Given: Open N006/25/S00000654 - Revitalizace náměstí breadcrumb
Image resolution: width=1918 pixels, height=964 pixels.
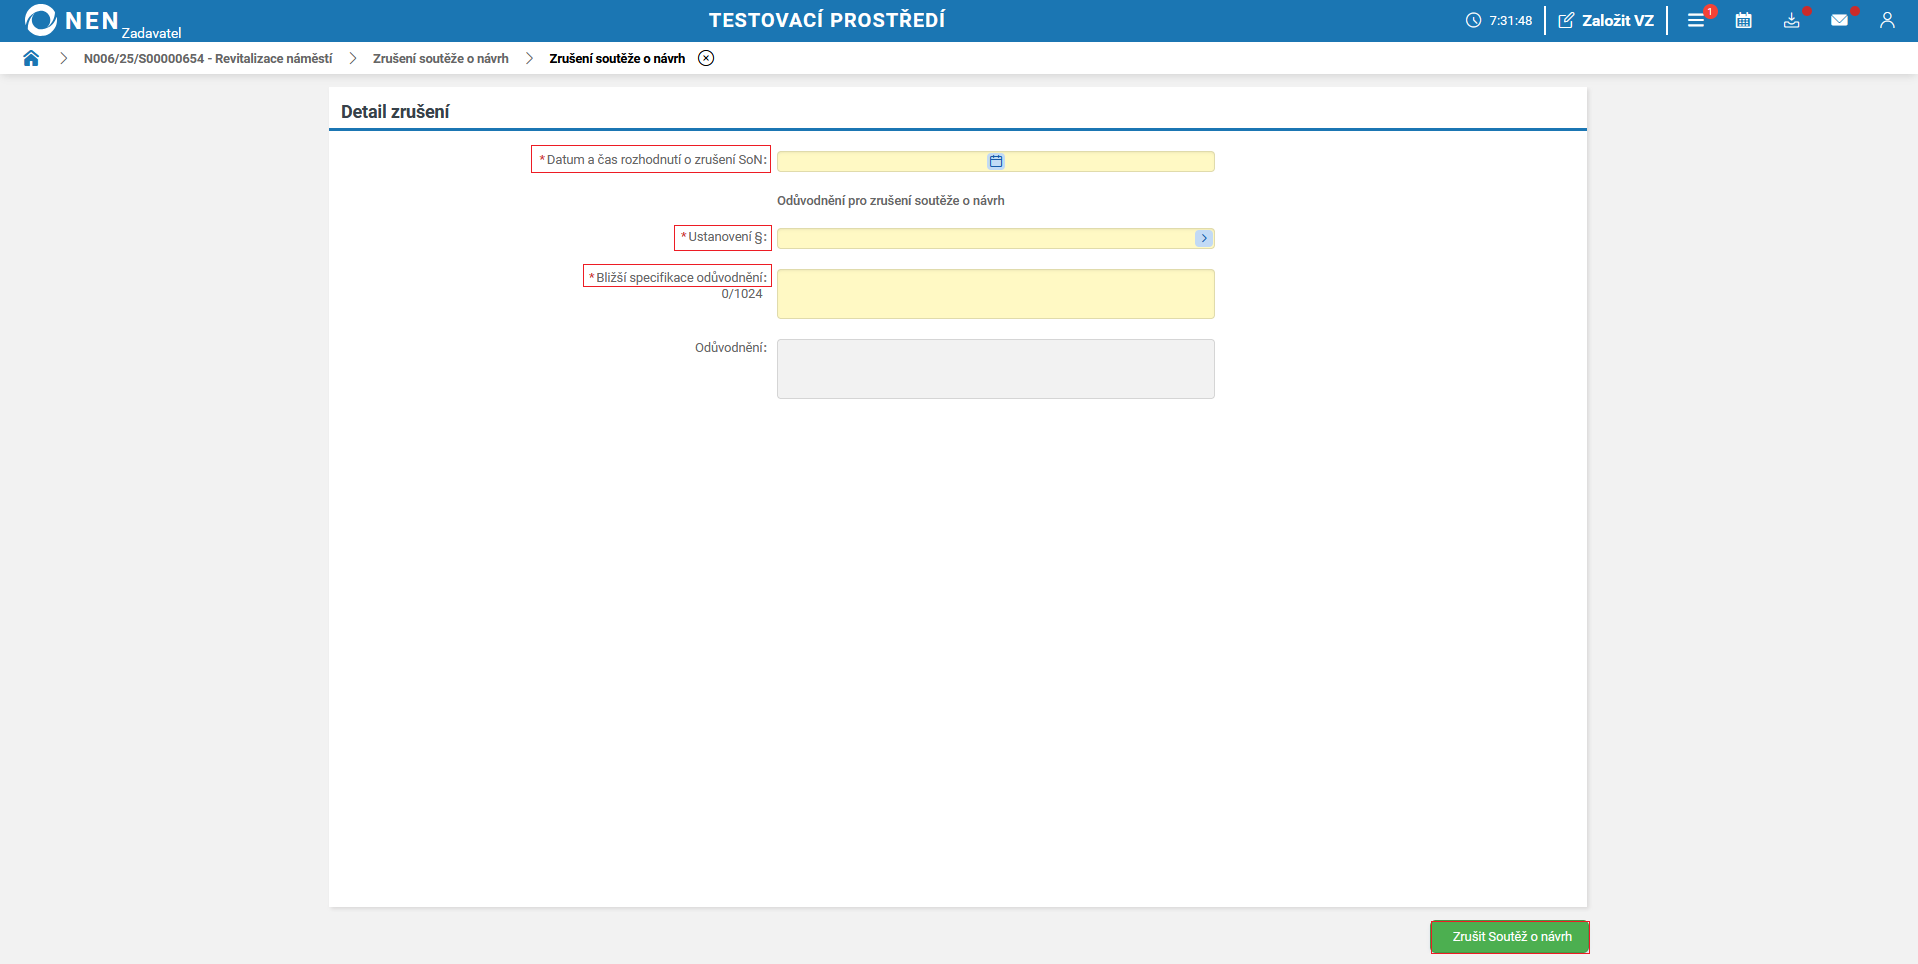Looking at the screenshot, I should [208, 58].
